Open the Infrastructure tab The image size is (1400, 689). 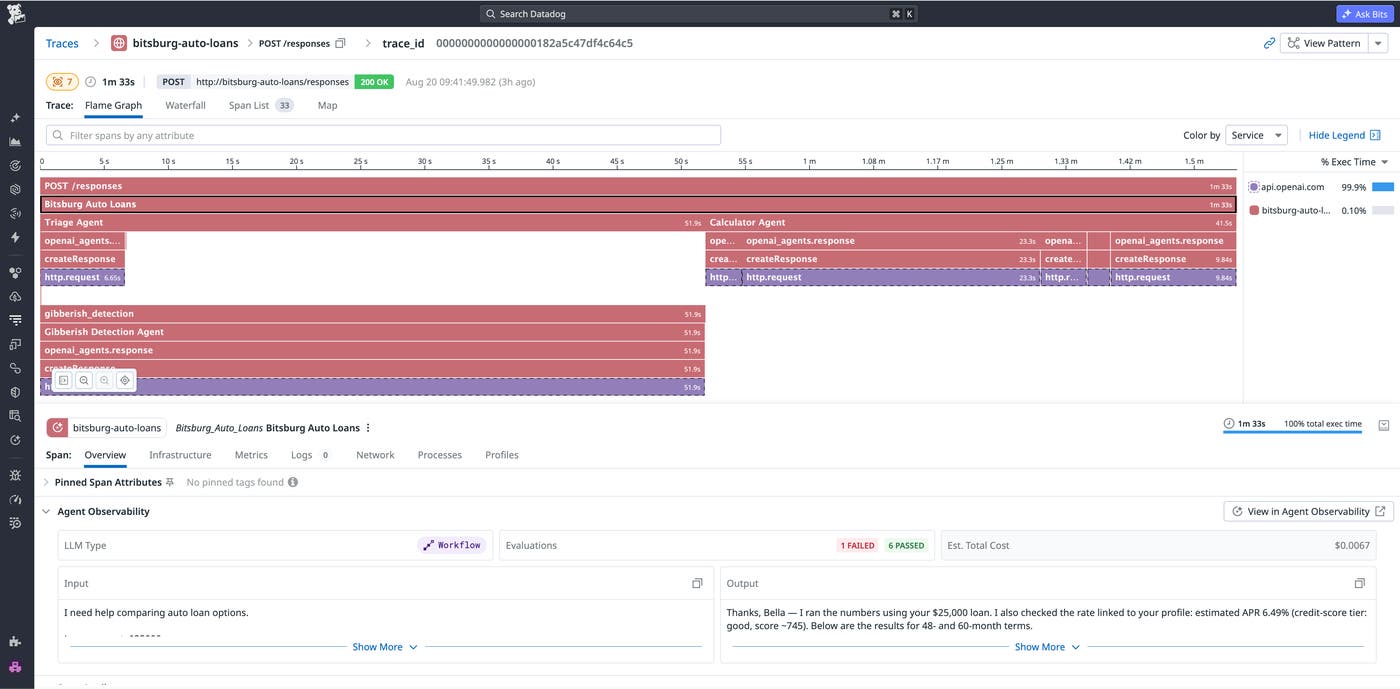click(x=180, y=455)
